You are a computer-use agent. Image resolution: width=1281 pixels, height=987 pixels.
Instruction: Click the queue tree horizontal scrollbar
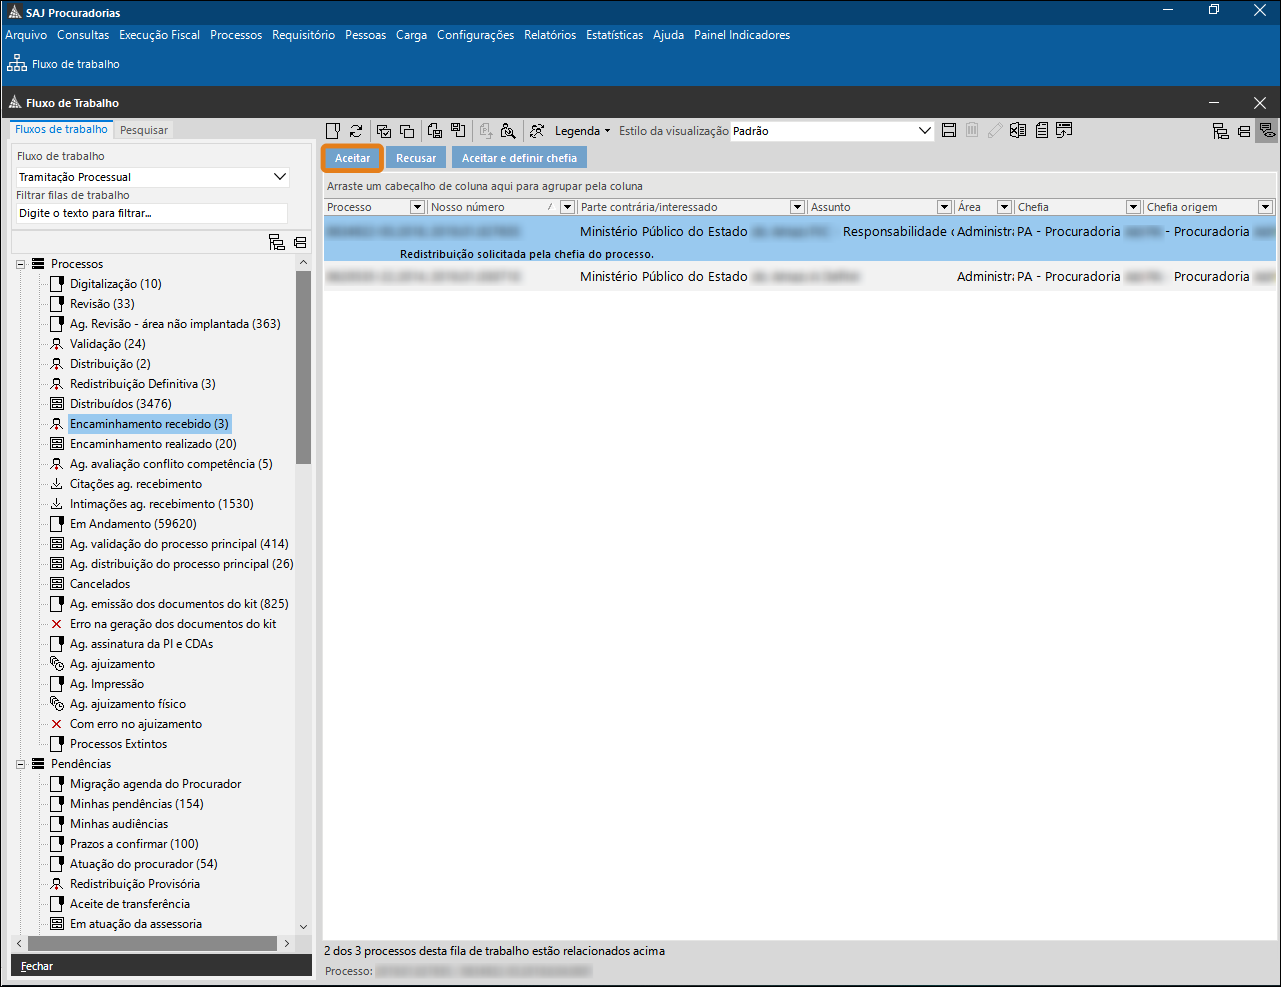coord(152,943)
